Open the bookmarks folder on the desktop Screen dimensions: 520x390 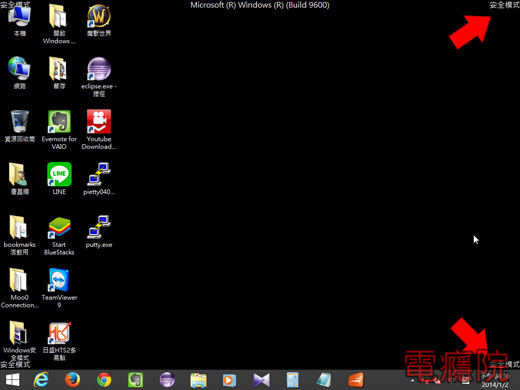point(20,235)
